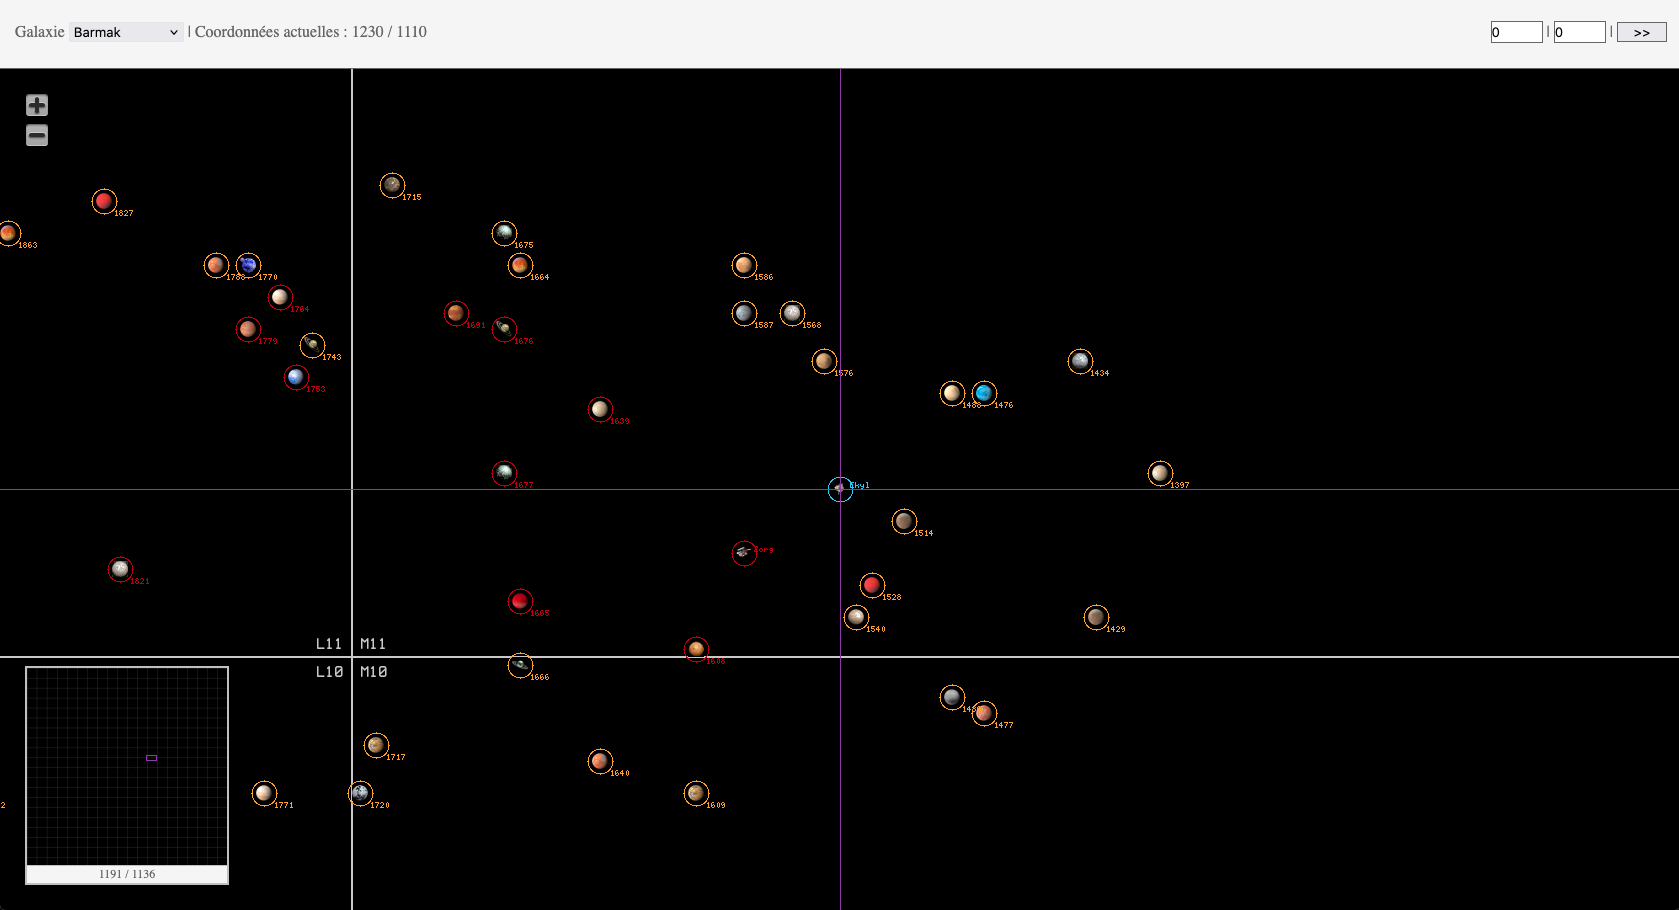Select planet 1576
Viewport: 1679px width, 910px height.
coord(824,361)
